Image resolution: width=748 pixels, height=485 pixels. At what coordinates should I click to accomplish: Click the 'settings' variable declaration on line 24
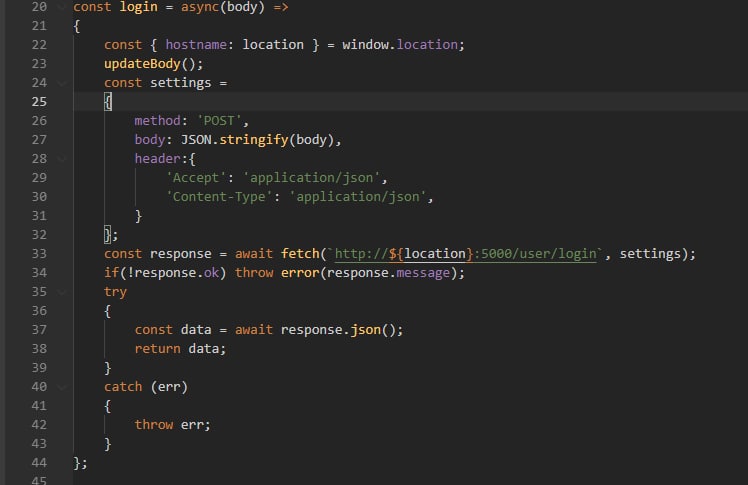pos(181,83)
